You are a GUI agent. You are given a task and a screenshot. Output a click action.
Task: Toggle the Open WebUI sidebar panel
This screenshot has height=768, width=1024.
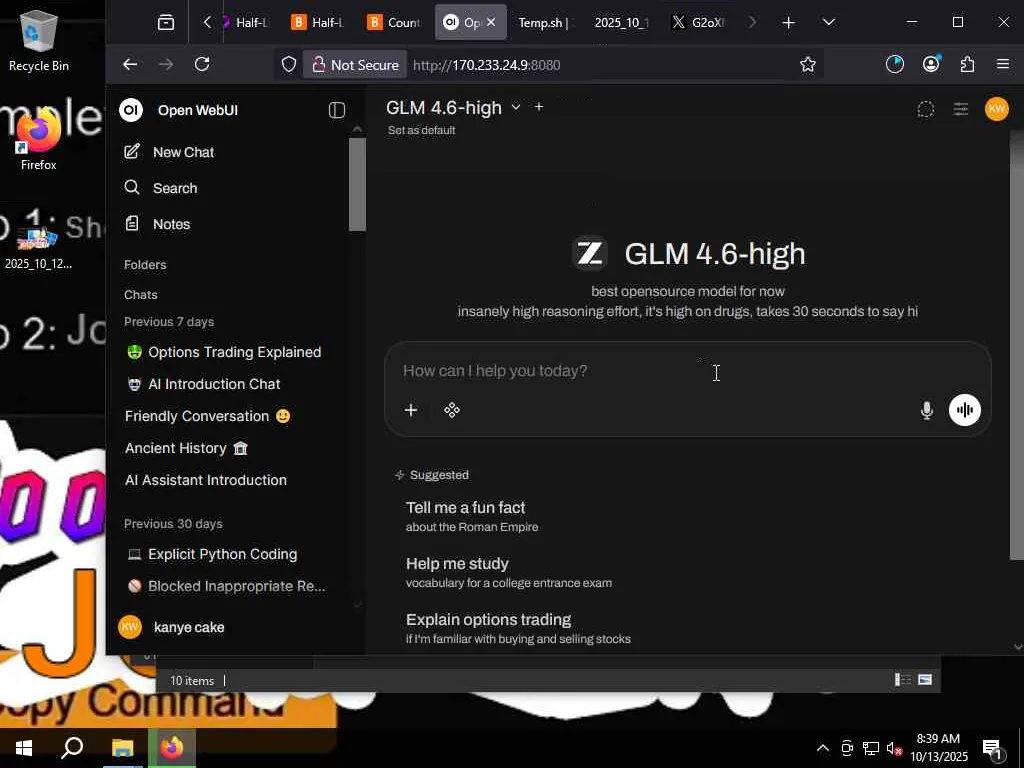[336, 110]
